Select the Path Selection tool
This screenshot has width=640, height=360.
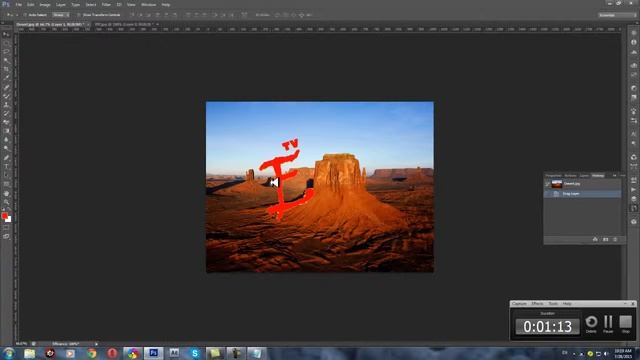pos(6,176)
